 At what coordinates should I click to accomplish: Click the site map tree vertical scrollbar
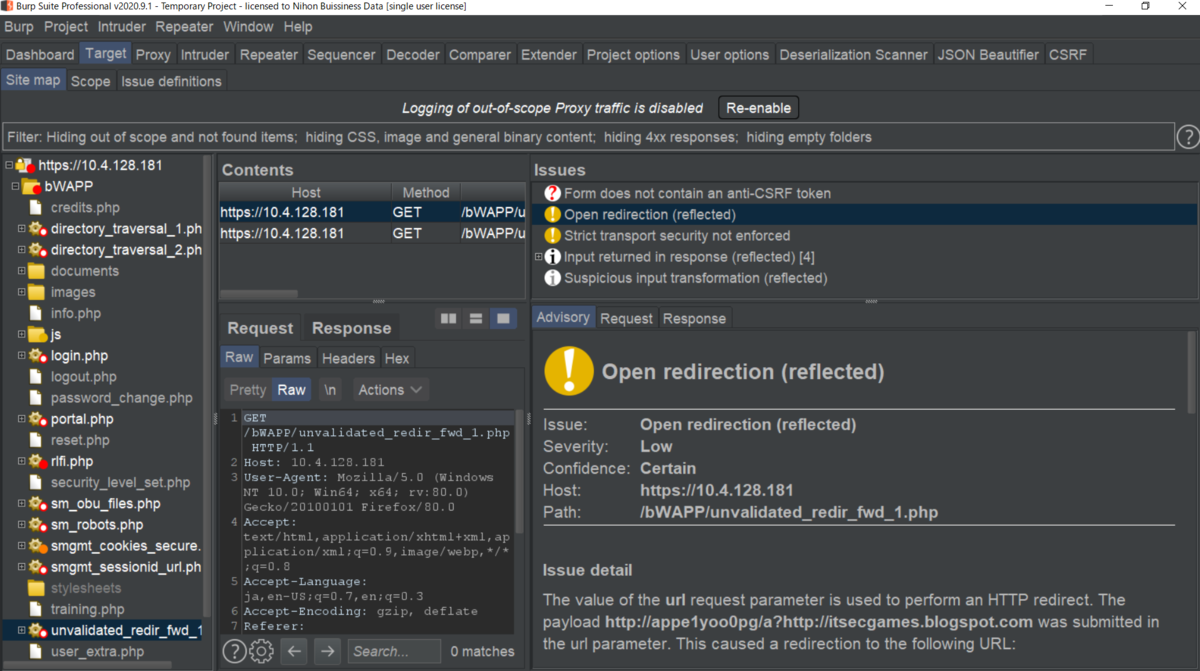[x=207, y=385]
